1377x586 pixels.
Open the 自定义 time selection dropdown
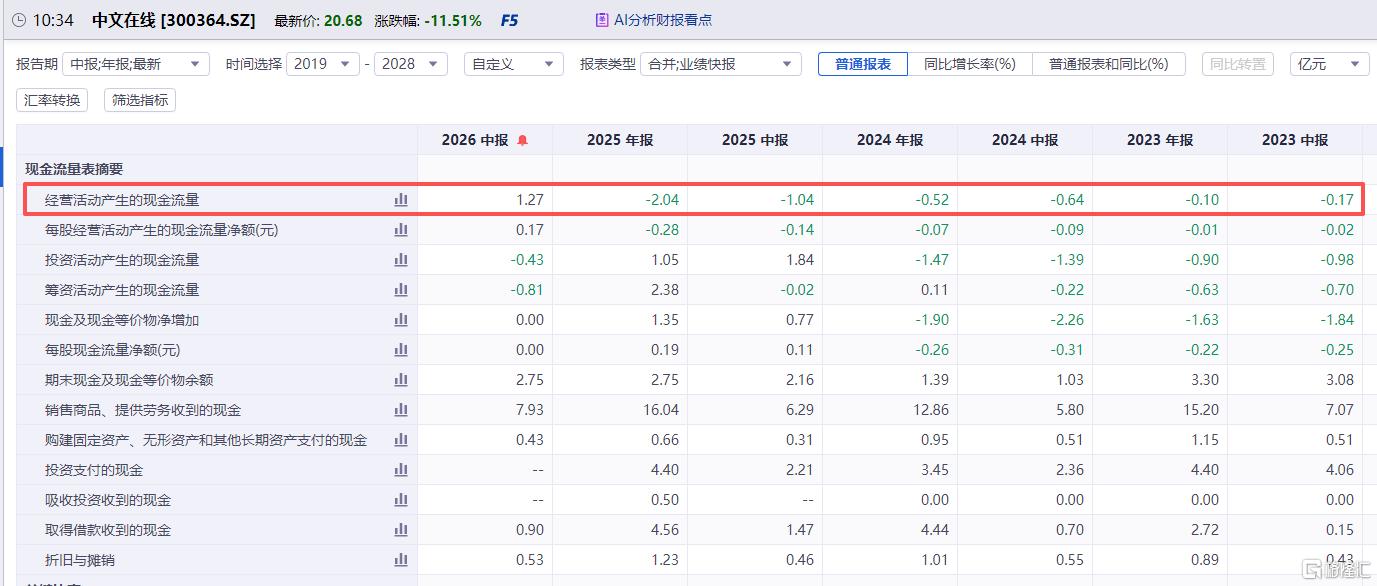point(514,64)
